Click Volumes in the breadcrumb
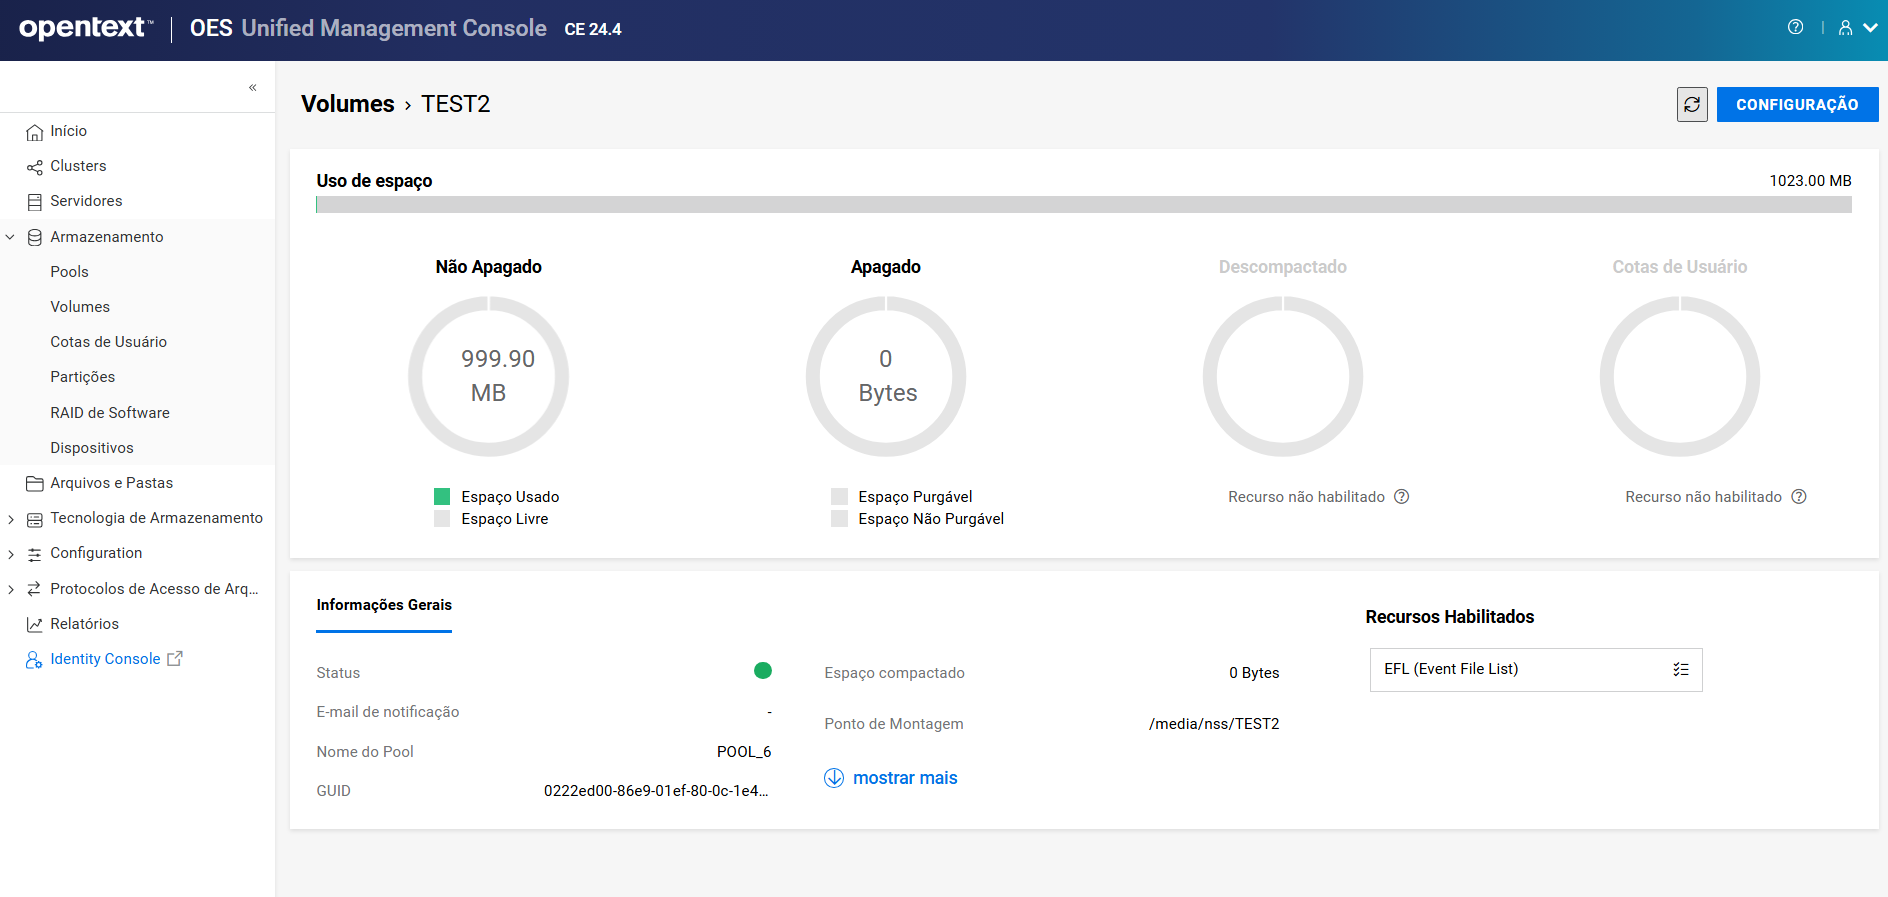Image resolution: width=1888 pixels, height=897 pixels. point(347,104)
